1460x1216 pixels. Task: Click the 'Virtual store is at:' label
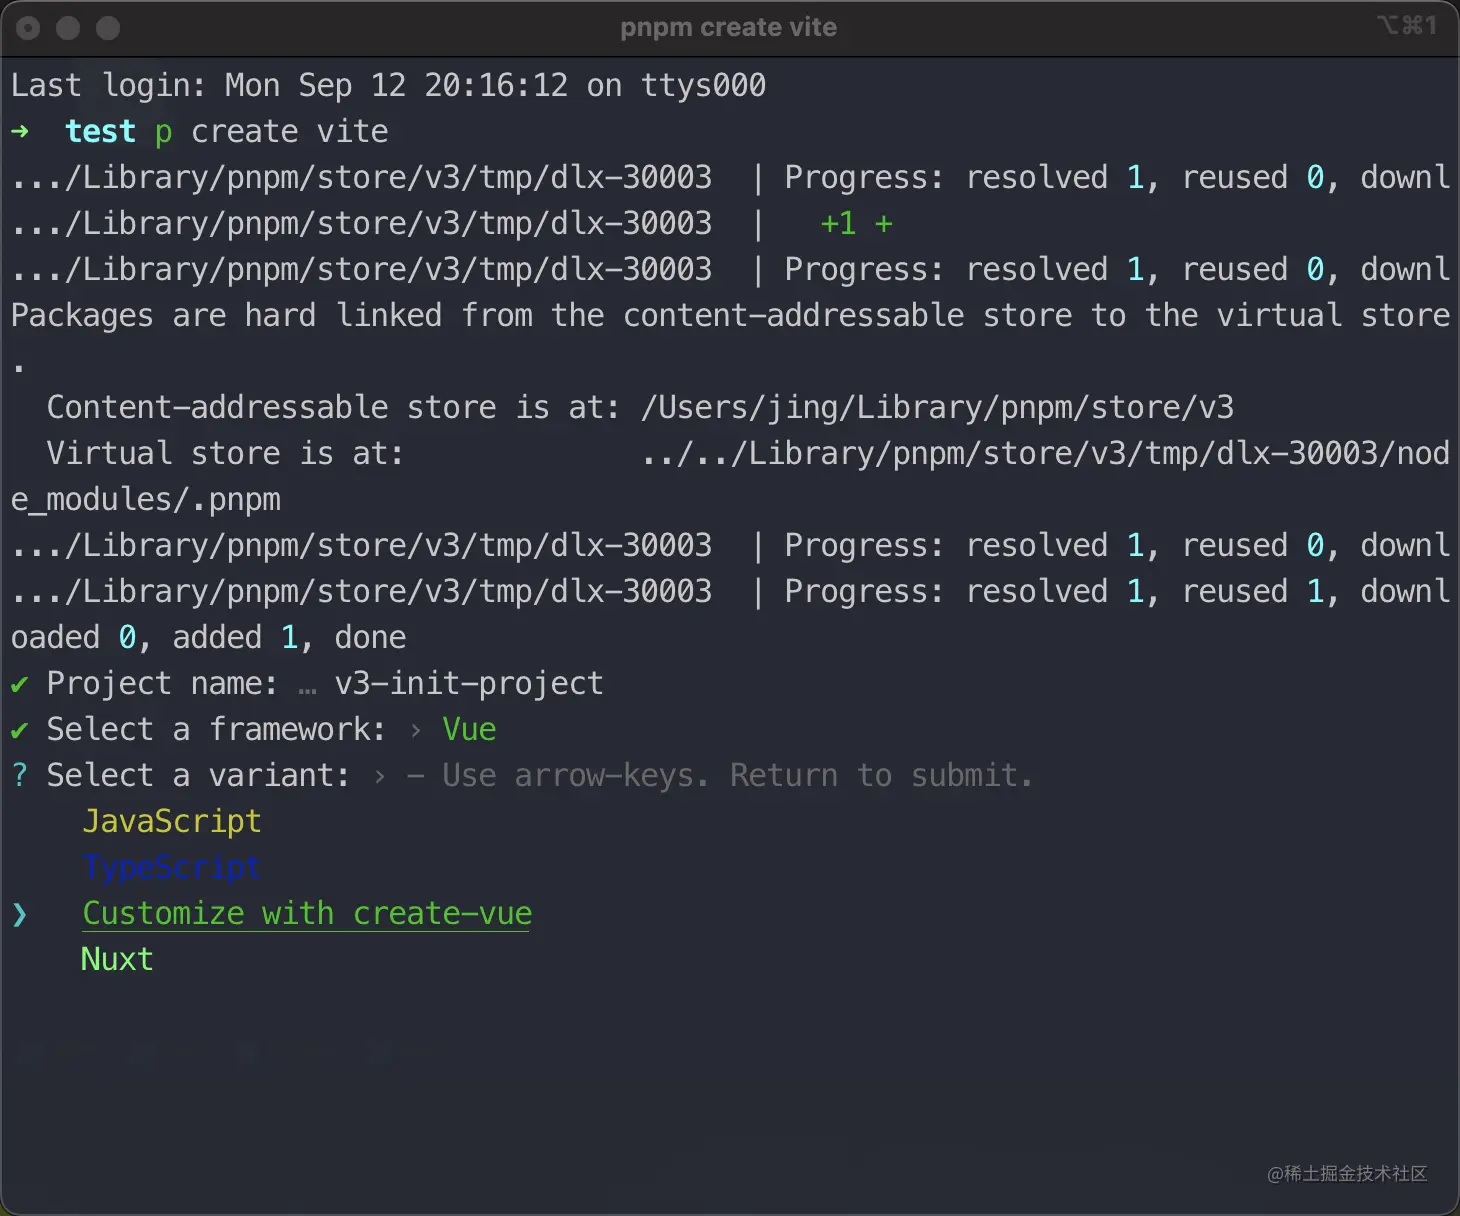point(225,453)
